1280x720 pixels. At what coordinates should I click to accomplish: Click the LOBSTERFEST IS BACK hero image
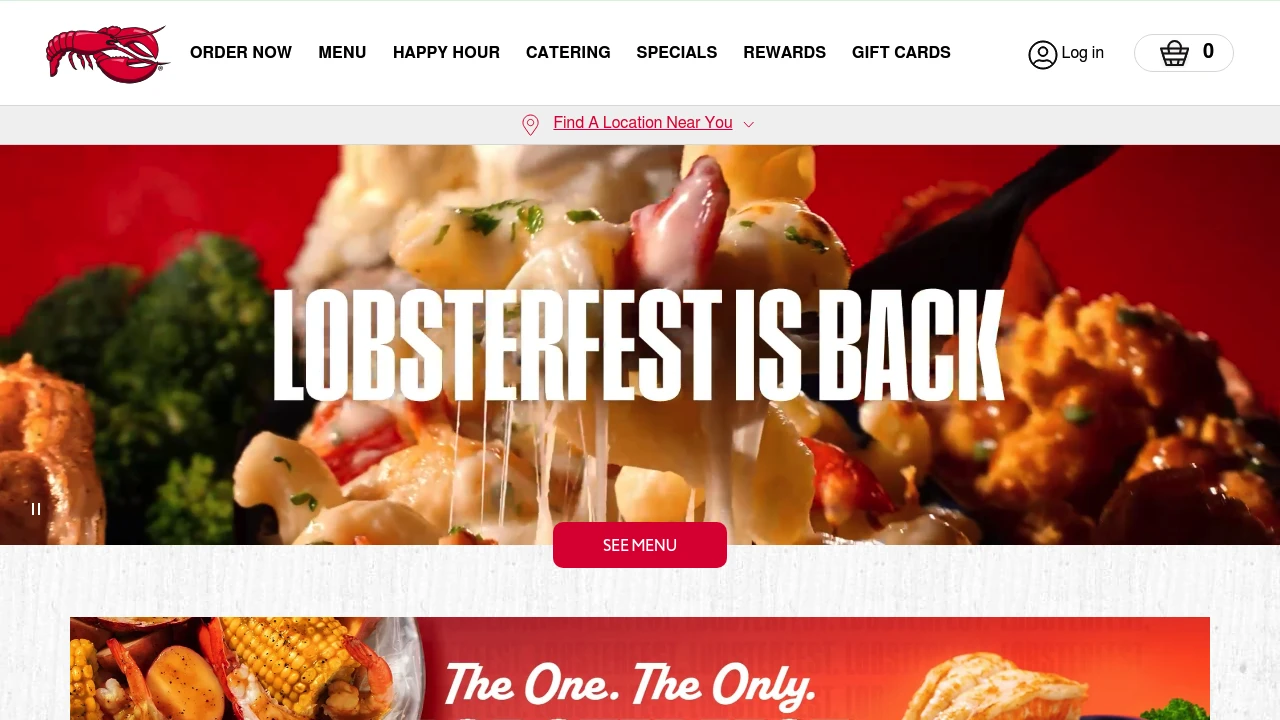(640, 345)
